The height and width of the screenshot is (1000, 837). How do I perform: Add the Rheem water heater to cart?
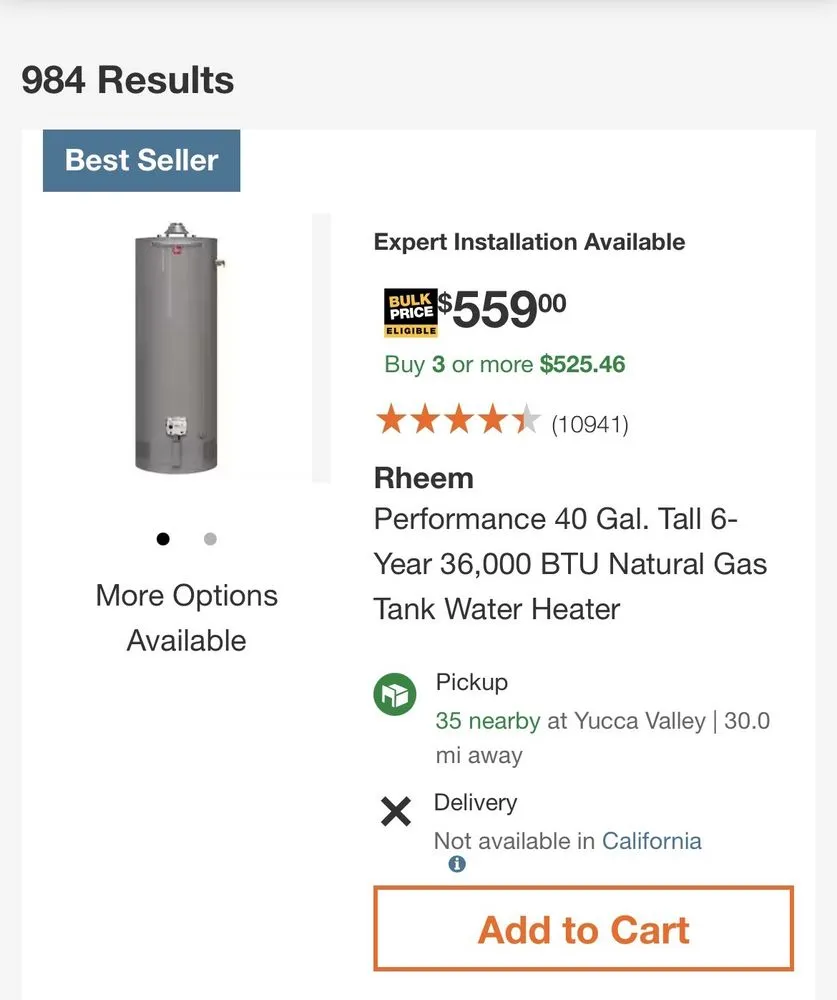583,929
